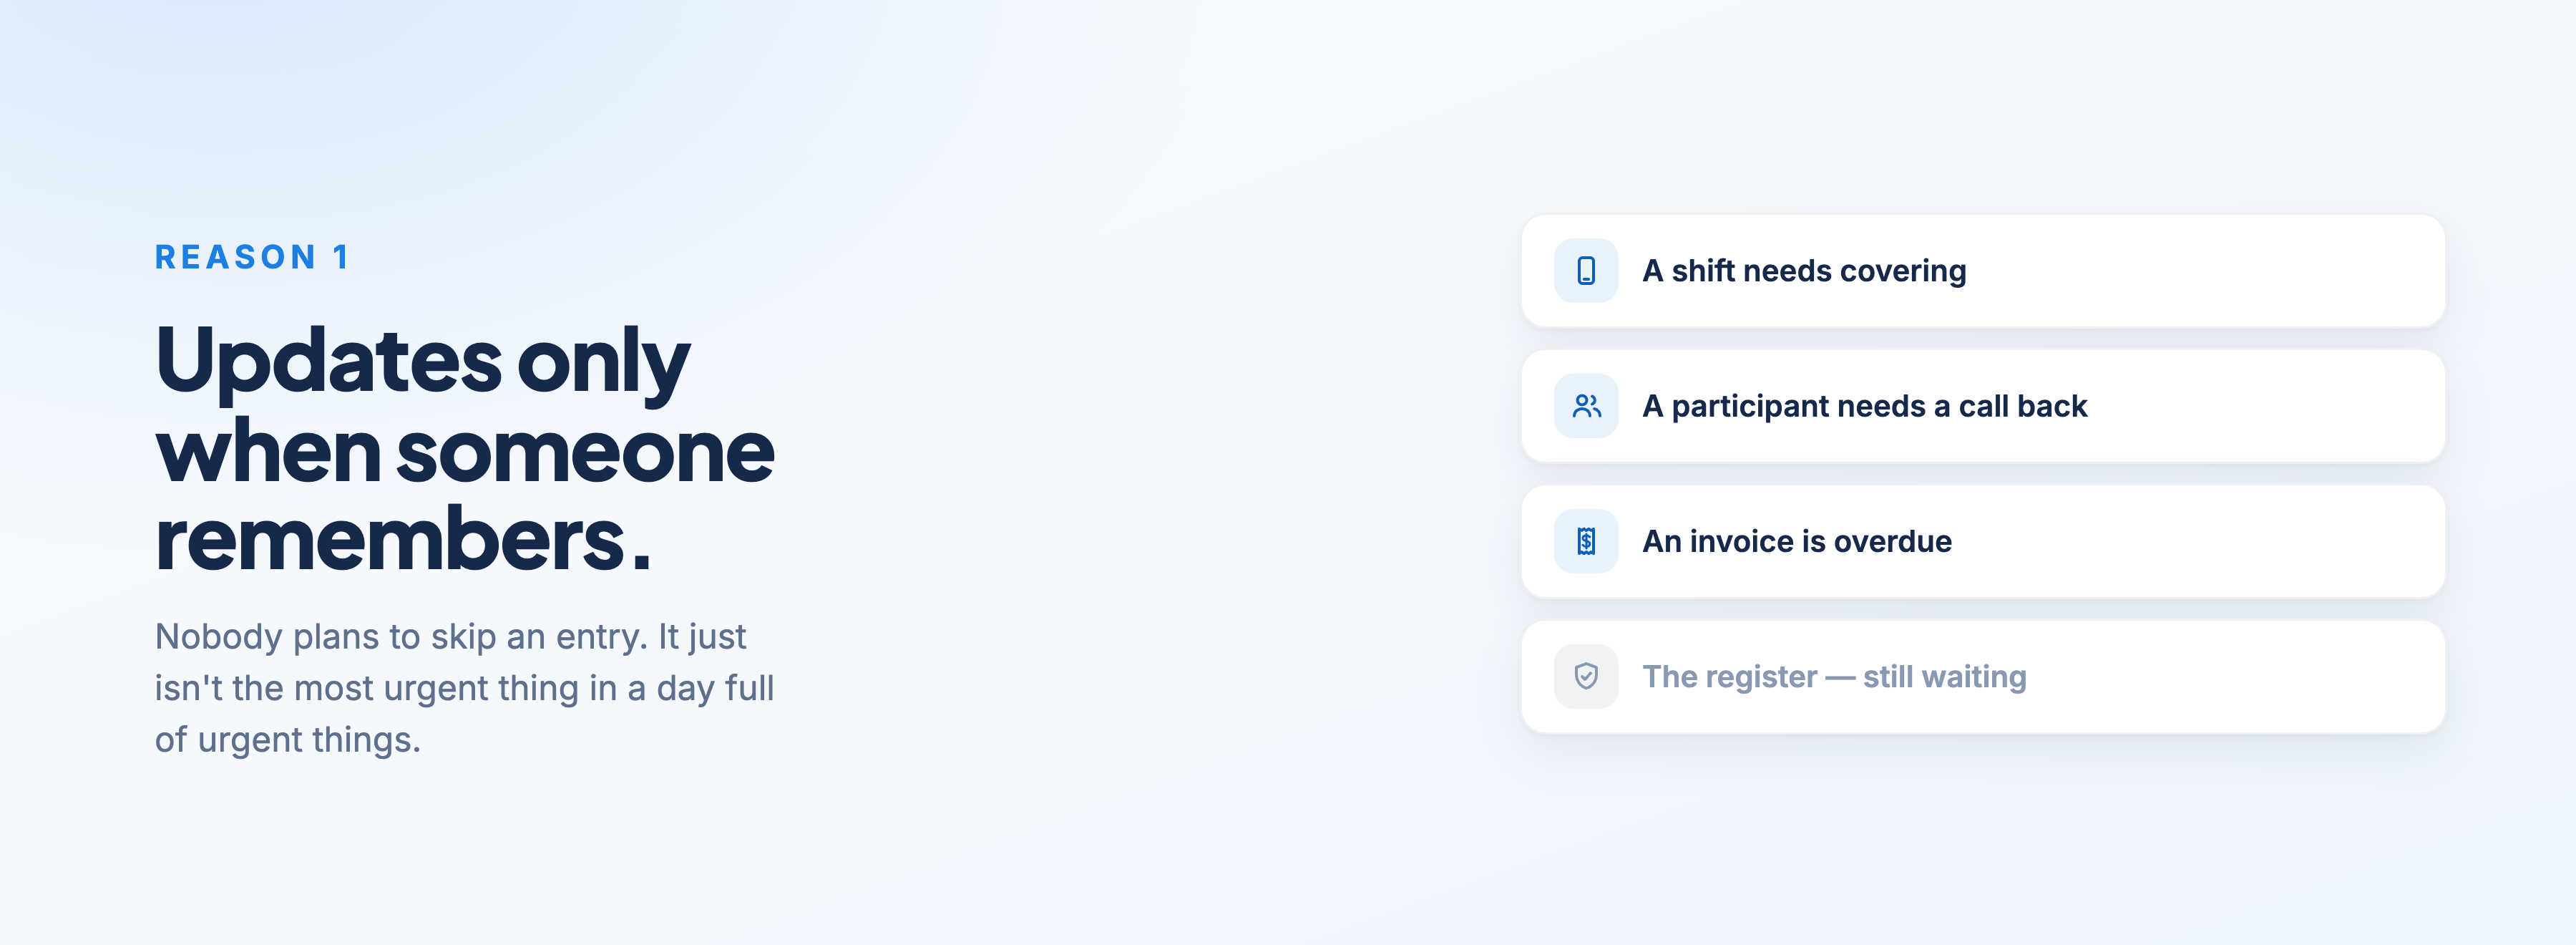Screen dimensions: 2576x945
Task: Click 'isn't the most urgent thing' paragraph line
Action: click(x=464, y=688)
